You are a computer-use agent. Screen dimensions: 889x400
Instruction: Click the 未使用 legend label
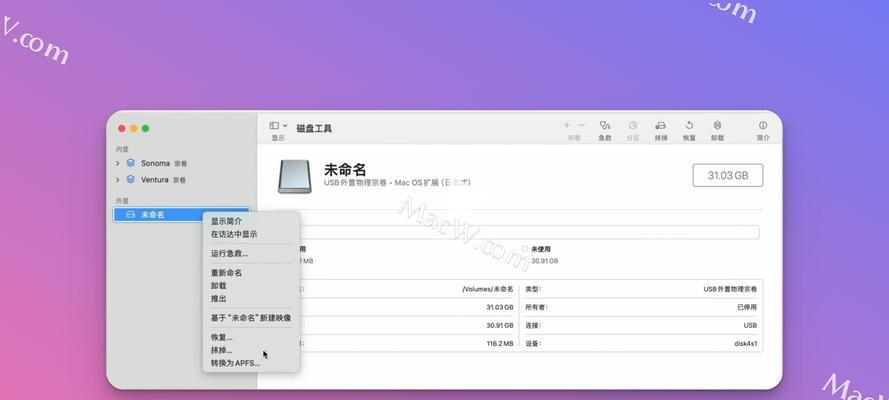(x=540, y=249)
